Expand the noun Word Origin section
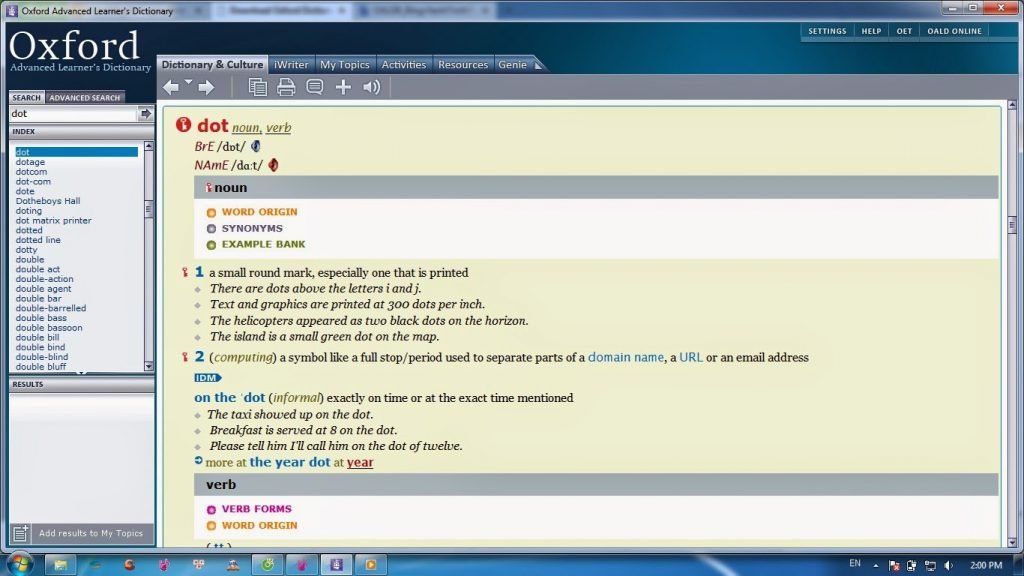The height and width of the screenshot is (576, 1024). pos(258,212)
